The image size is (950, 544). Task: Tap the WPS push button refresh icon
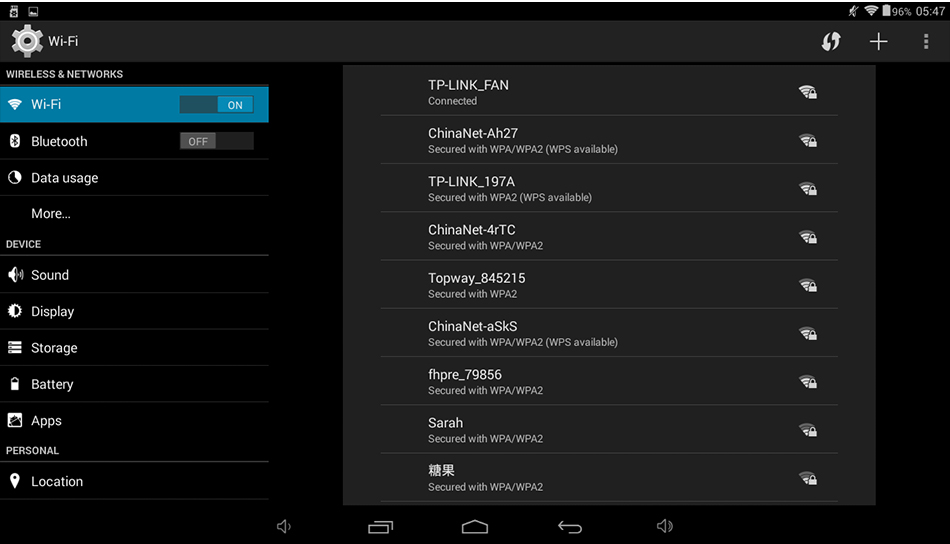point(830,41)
